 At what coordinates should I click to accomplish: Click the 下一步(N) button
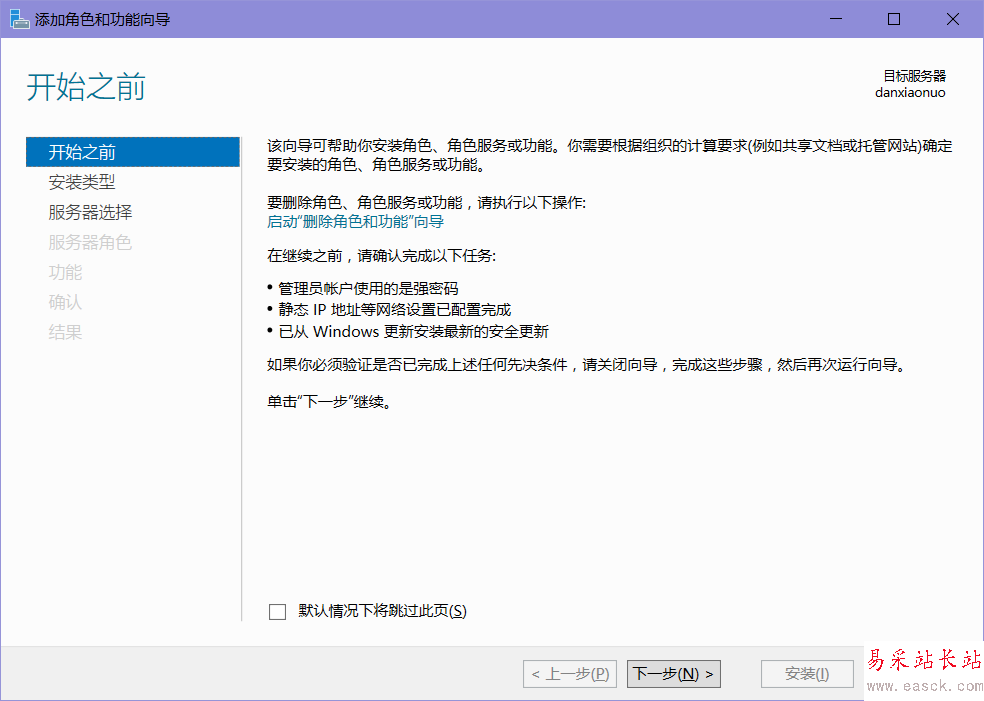pyautogui.click(x=673, y=674)
